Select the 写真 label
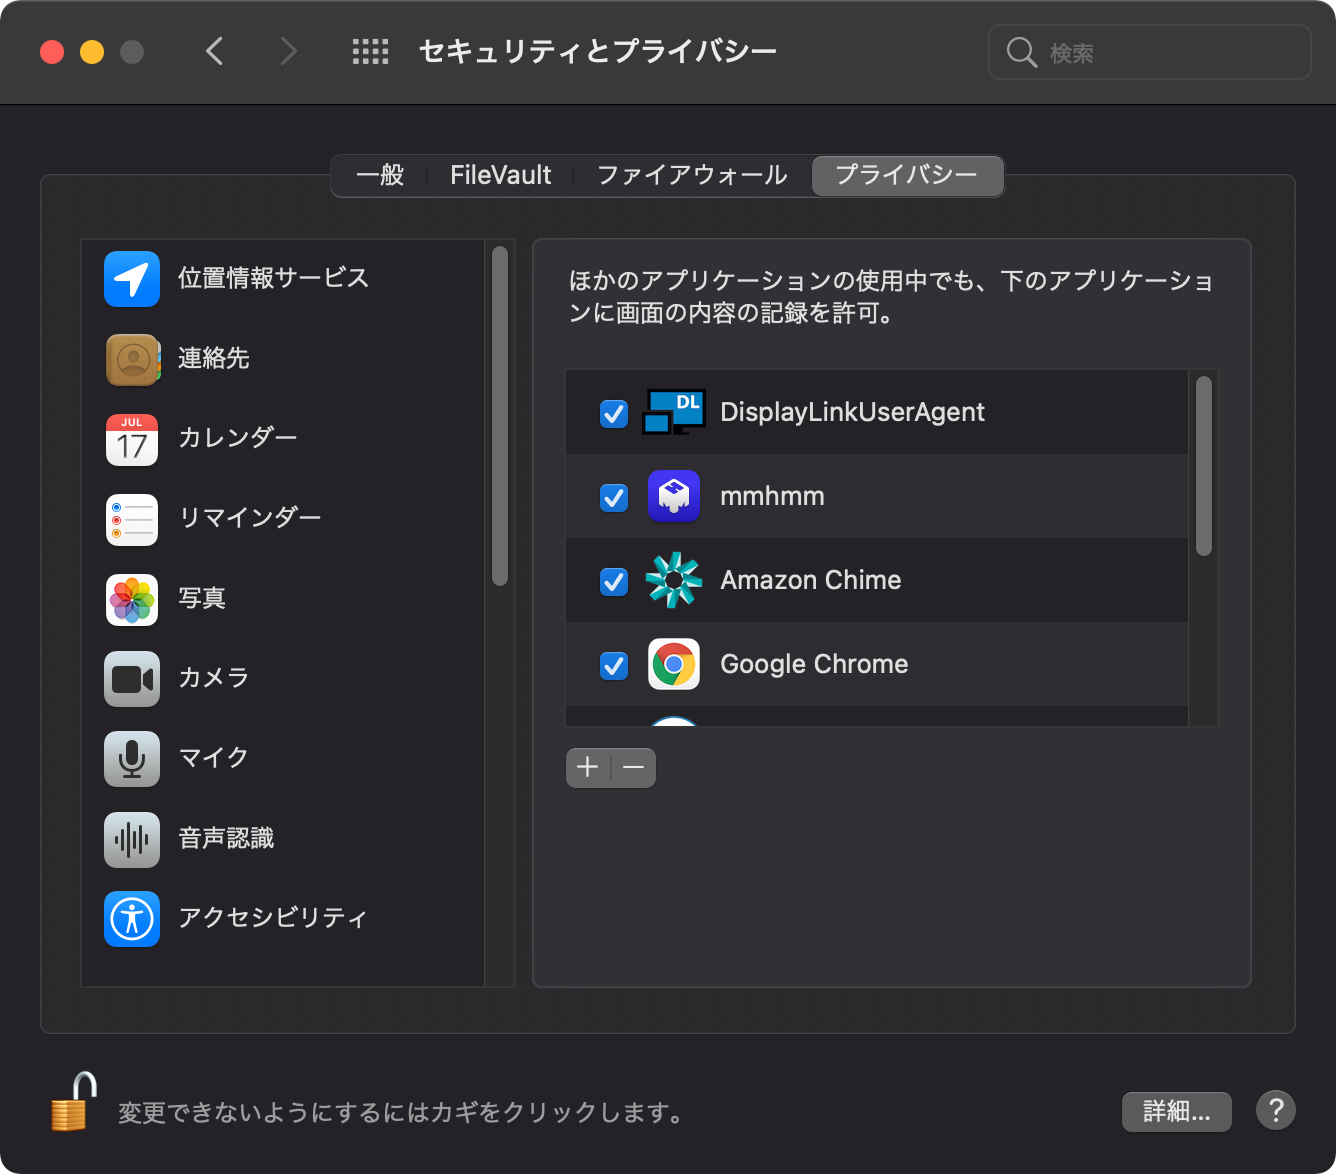Viewport: 1336px width, 1174px height. coord(202,599)
